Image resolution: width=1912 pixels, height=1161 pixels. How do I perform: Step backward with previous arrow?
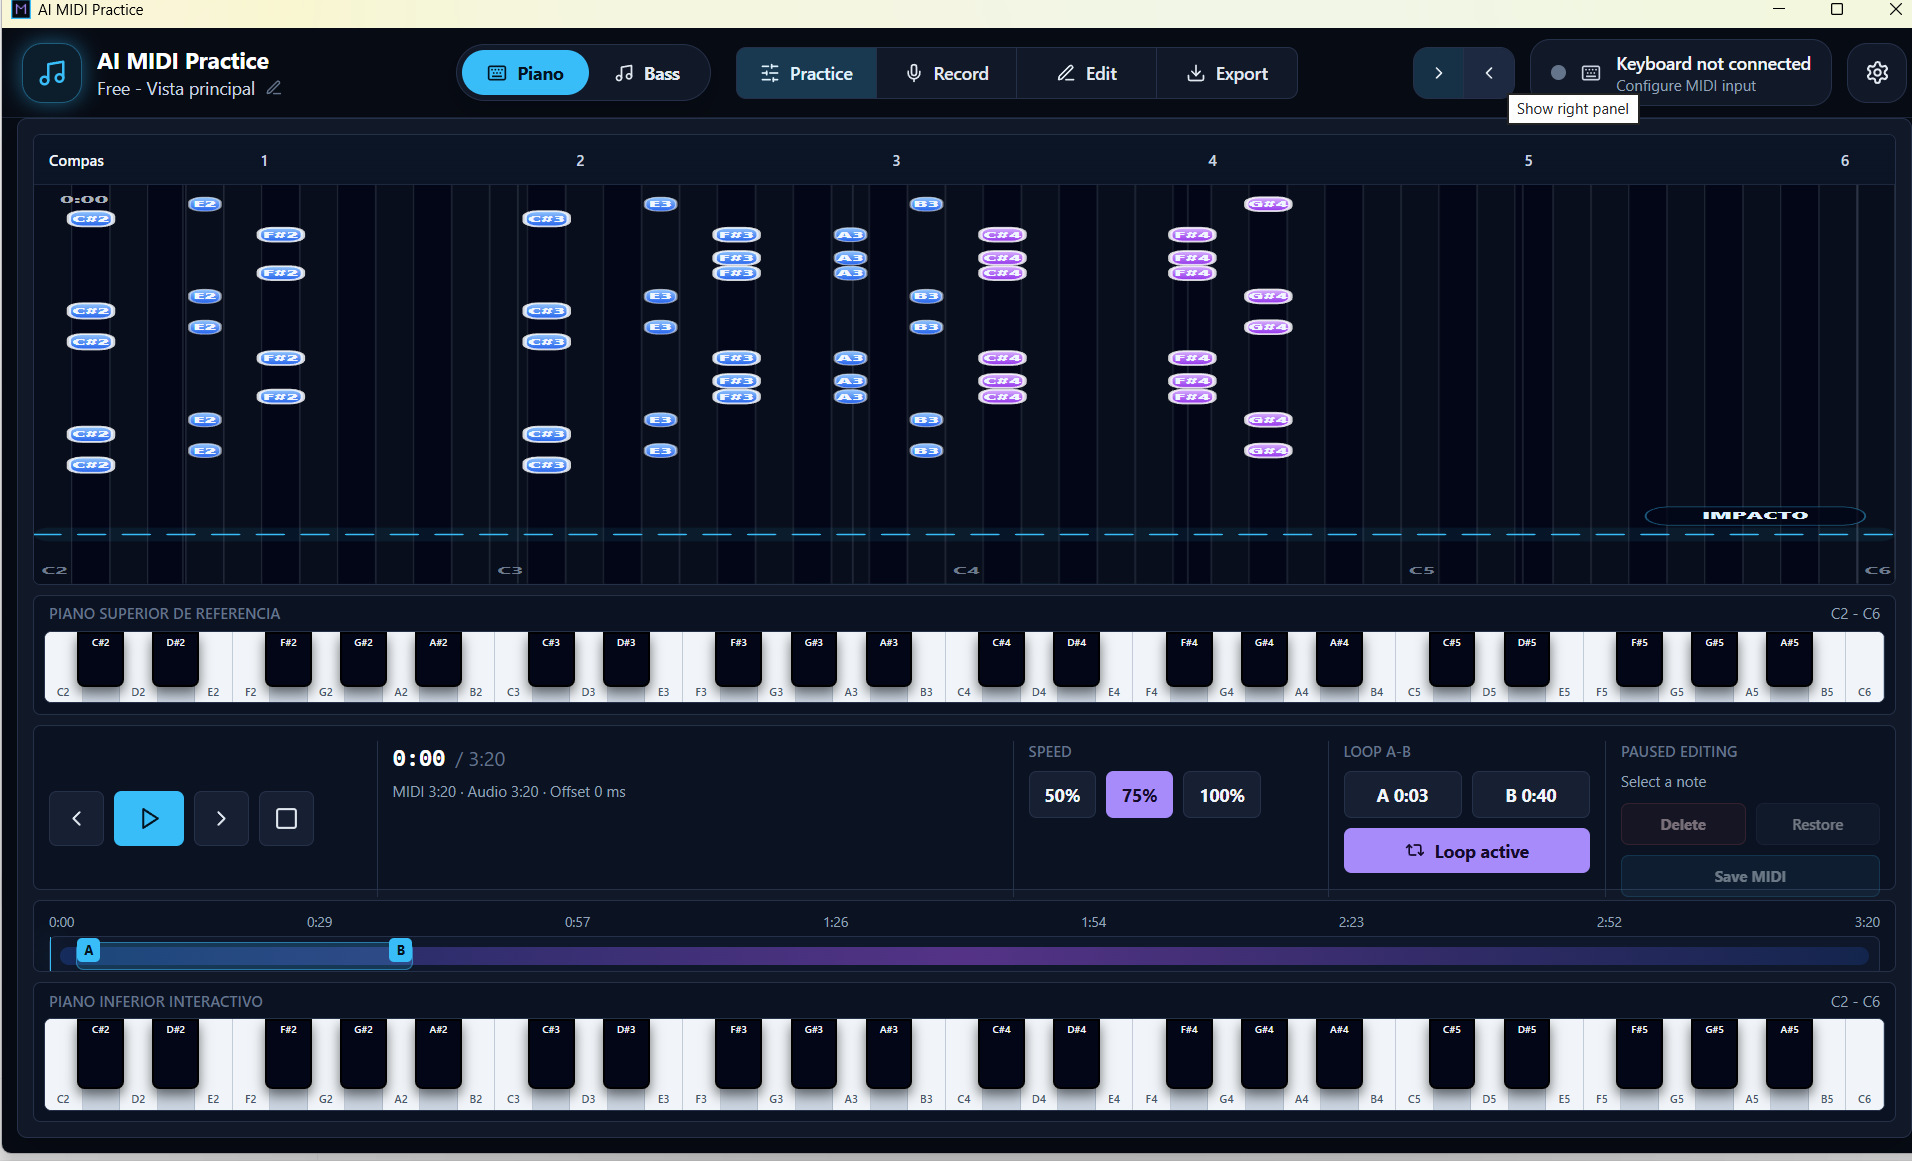(x=77, y=818)
